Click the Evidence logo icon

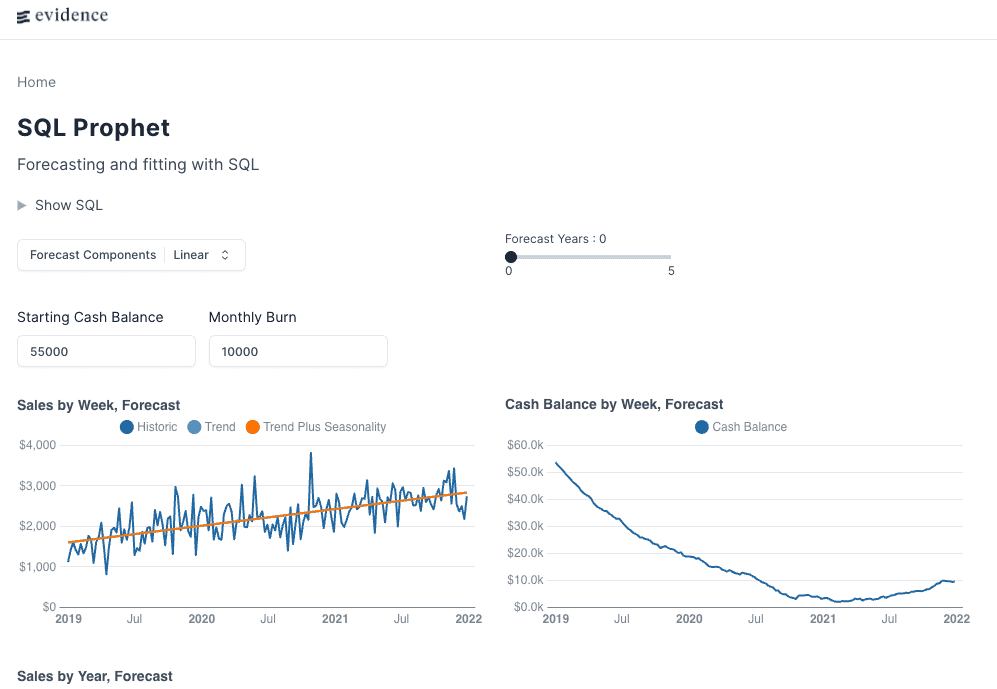24,16
